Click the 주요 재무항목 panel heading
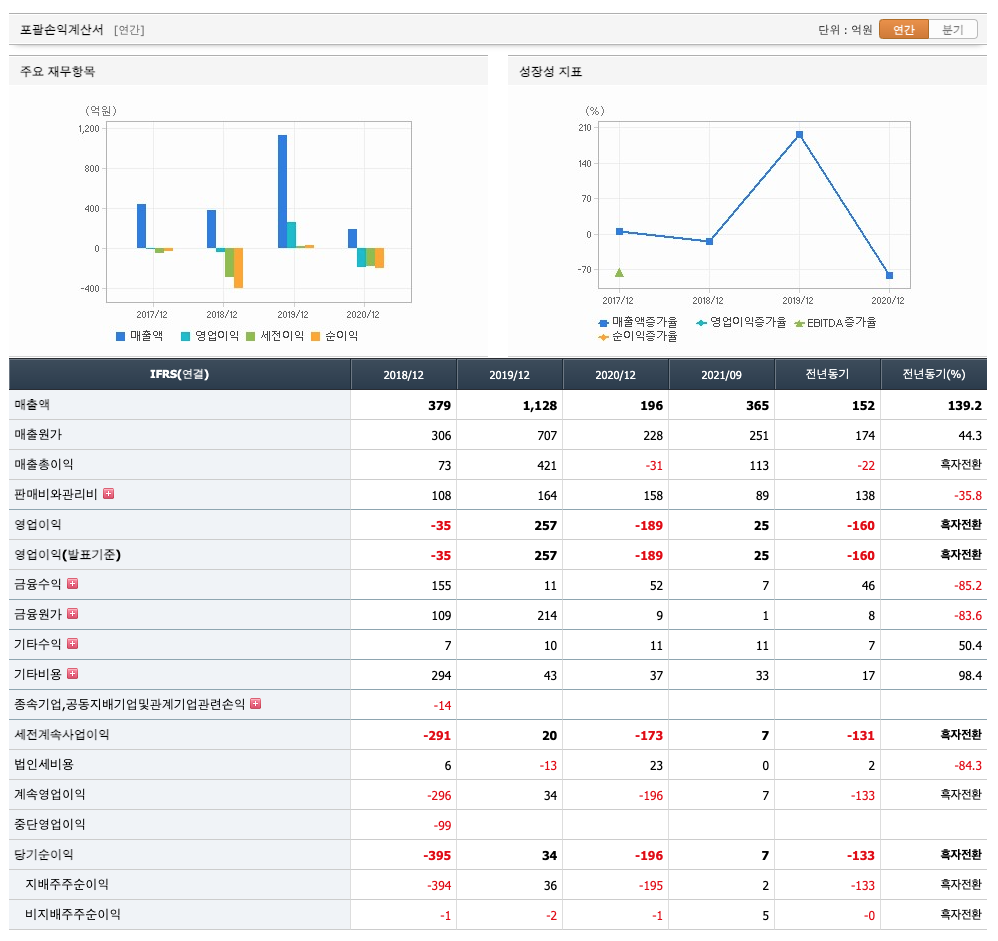 [x=58, y=71]
